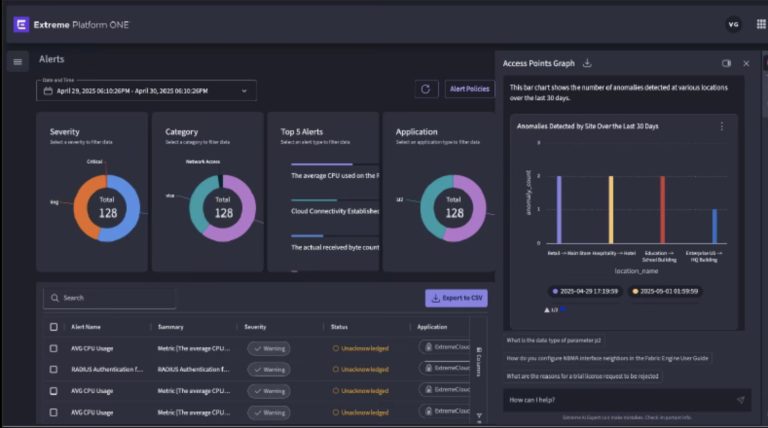Open the Columns side panel tab
The height and width of the screenshot is (428, 768).
pos(479,362)
